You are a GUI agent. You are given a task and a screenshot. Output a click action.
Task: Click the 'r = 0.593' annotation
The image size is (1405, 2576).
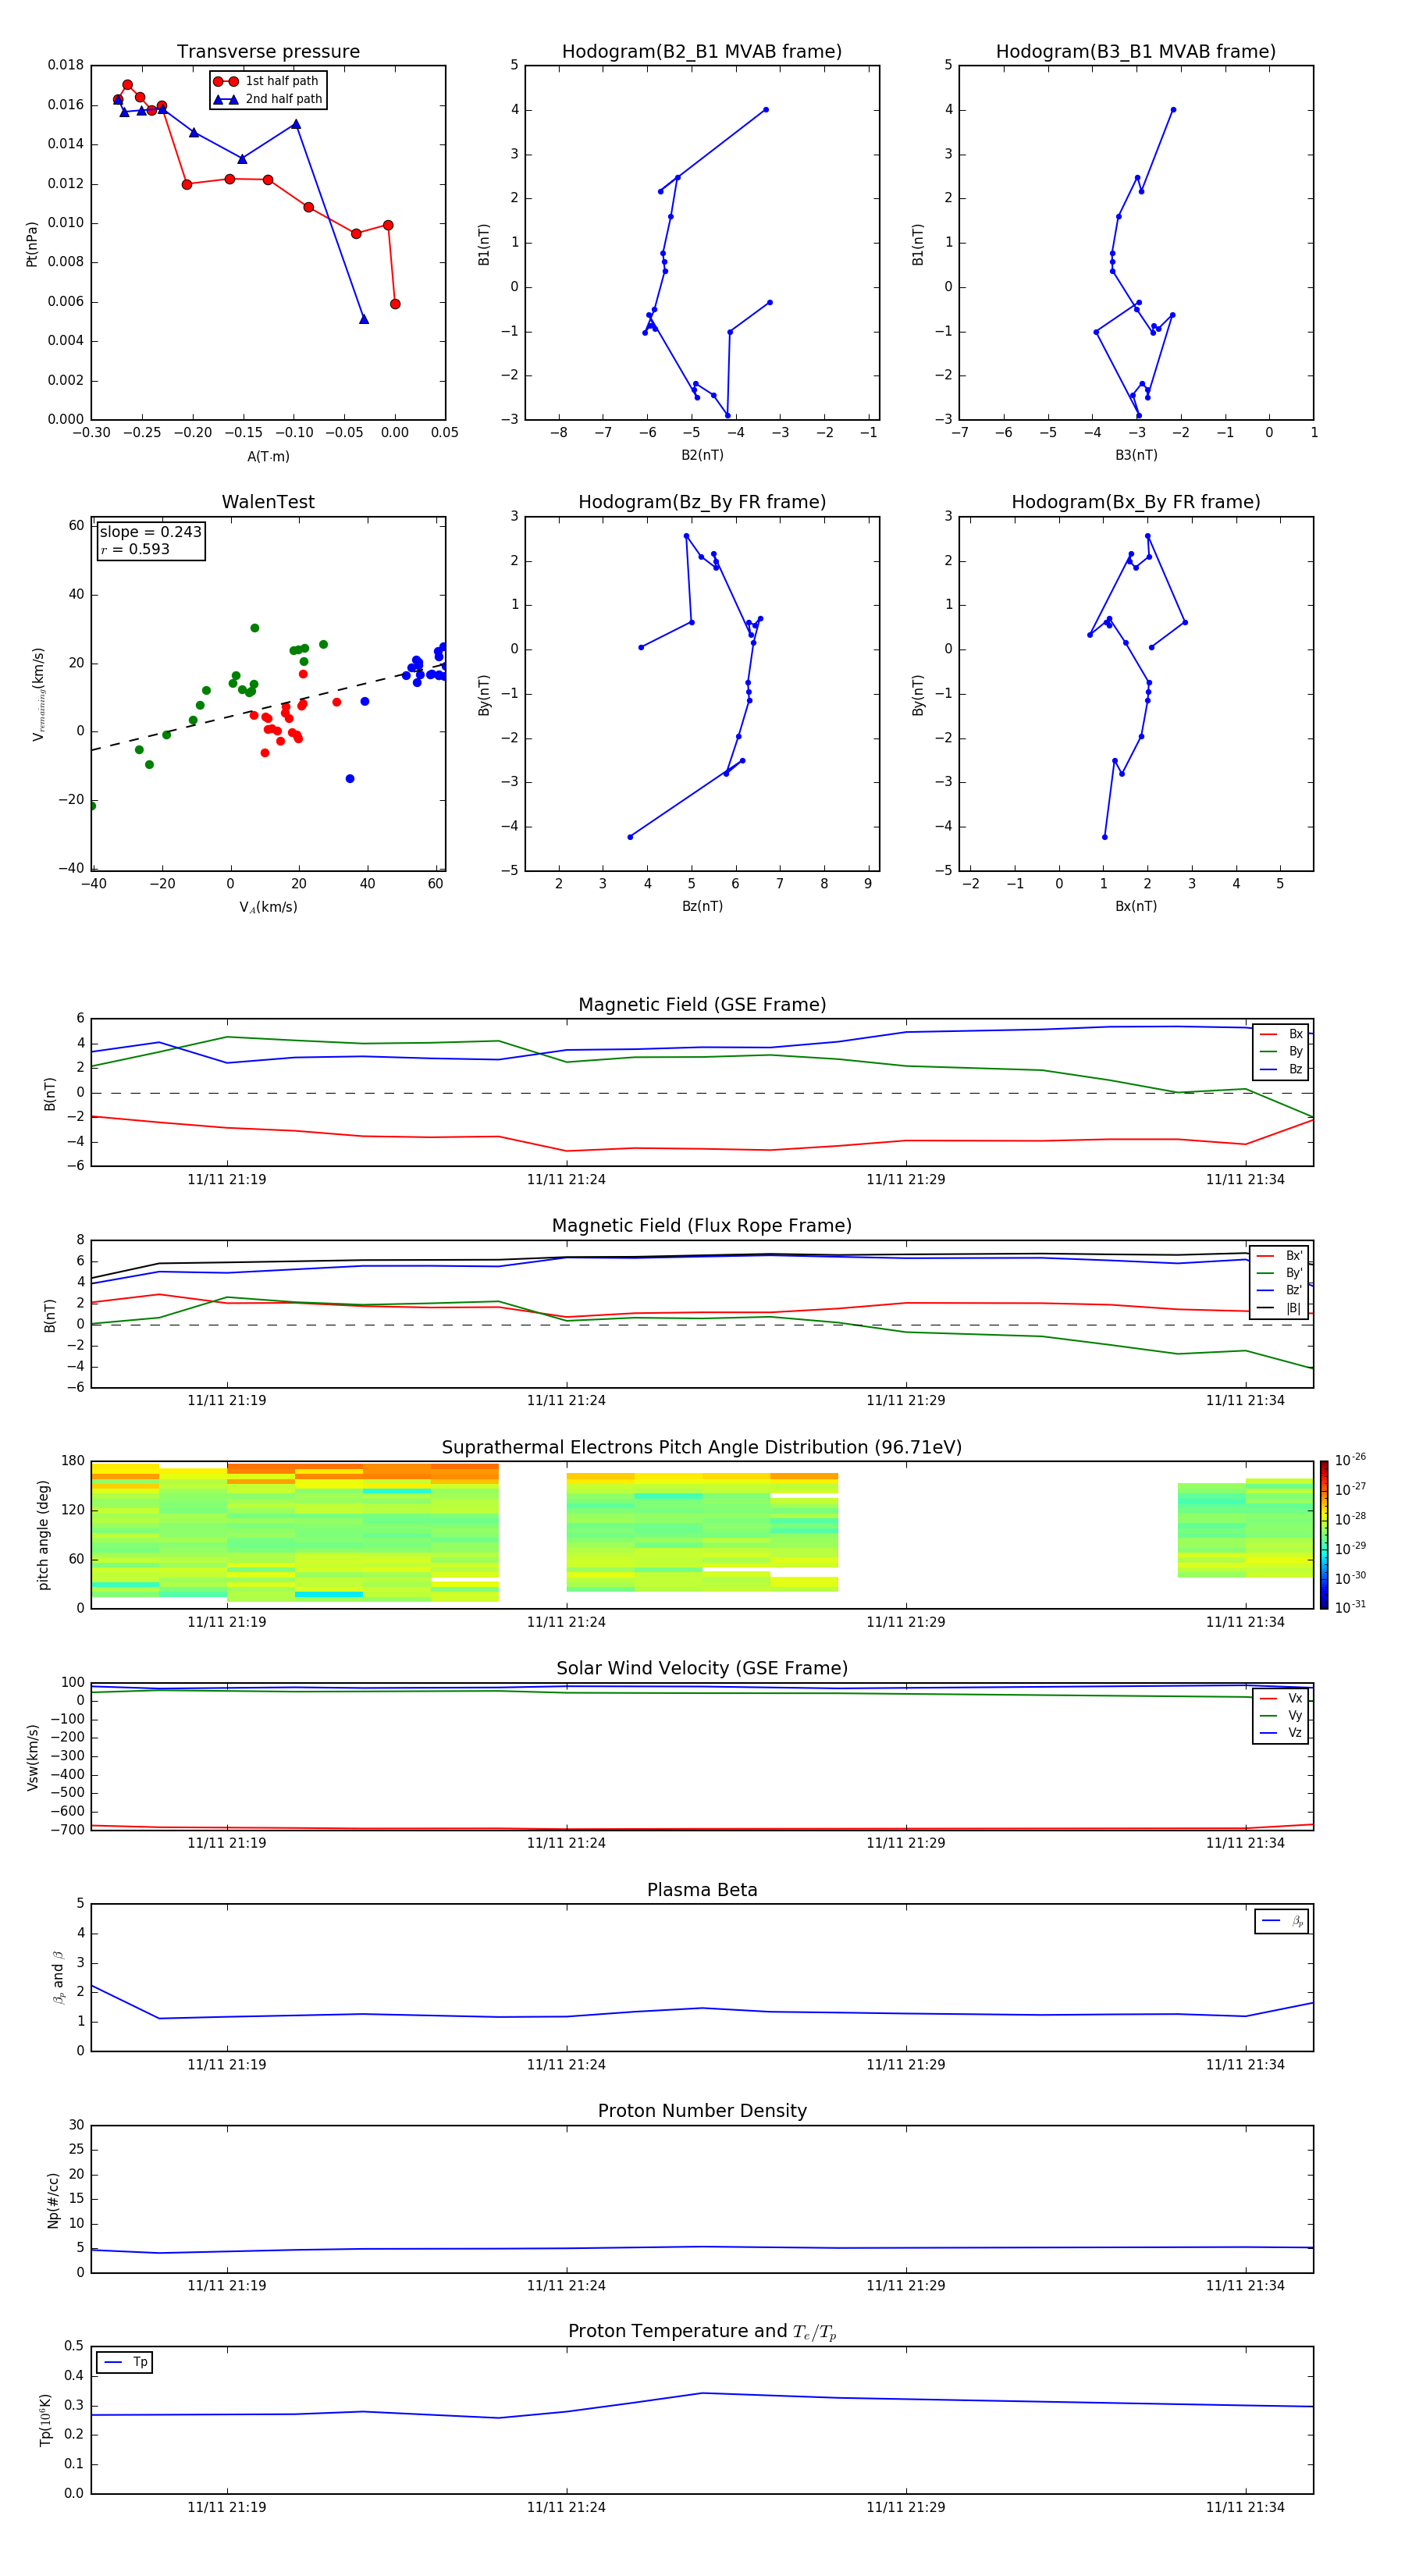point(135,549)
